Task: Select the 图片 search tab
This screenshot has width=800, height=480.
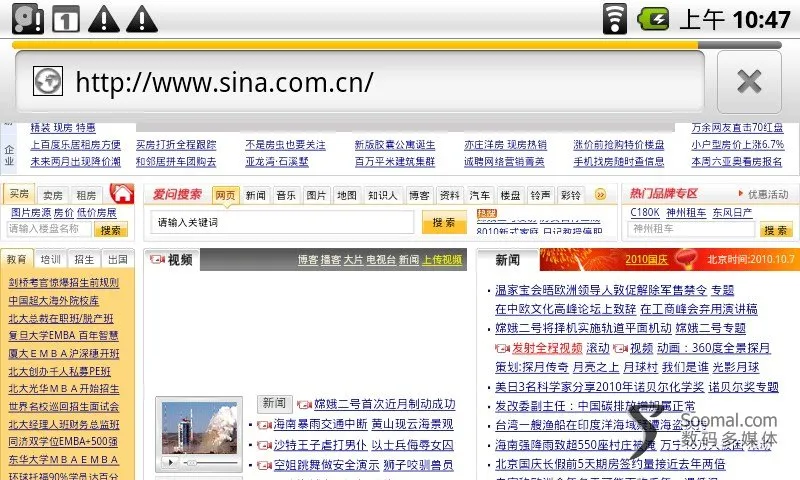Action: coord(316,195)
